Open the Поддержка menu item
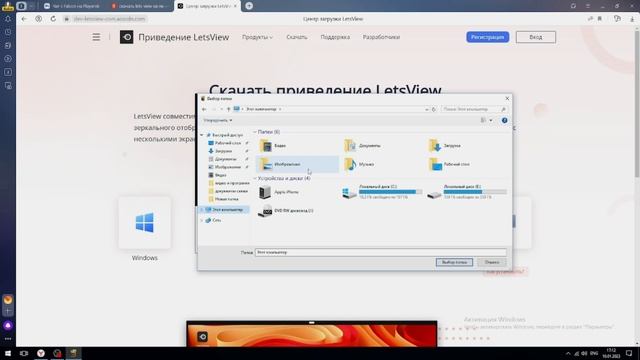 coord(335,37)
